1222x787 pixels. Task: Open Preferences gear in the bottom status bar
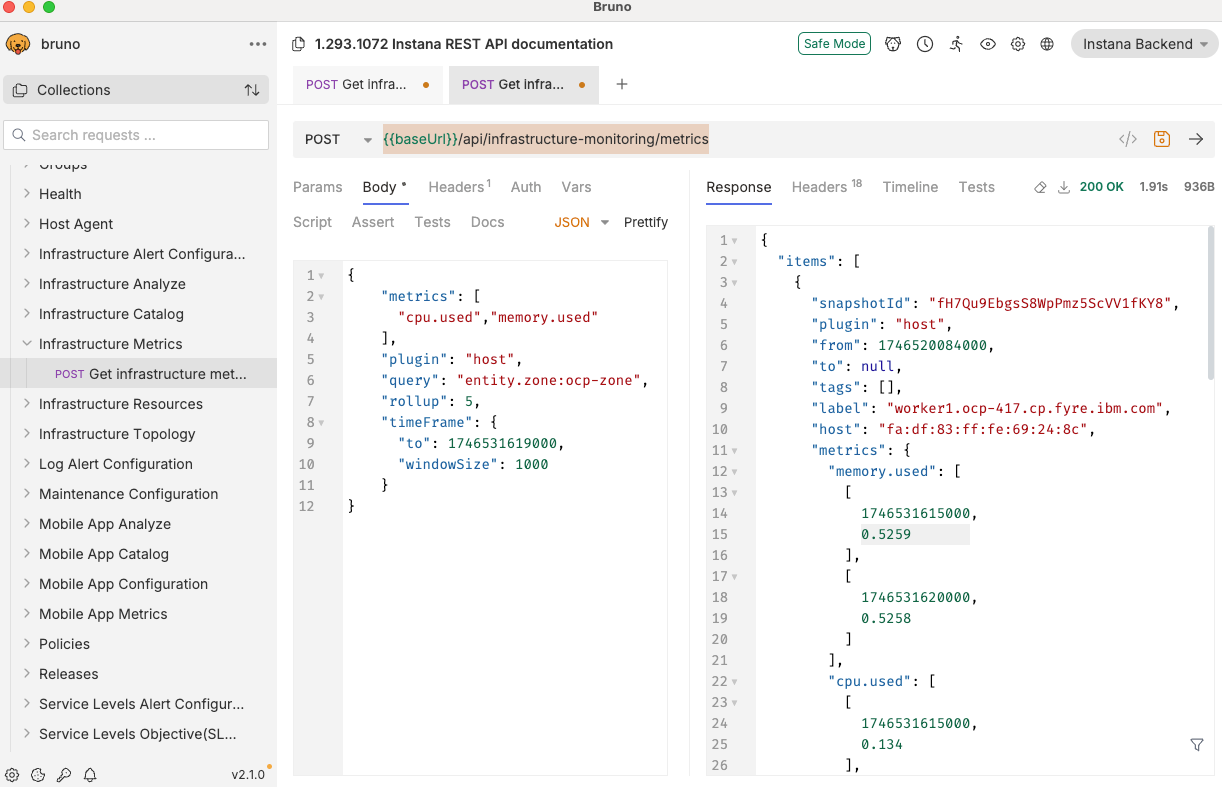click(12, 775)
